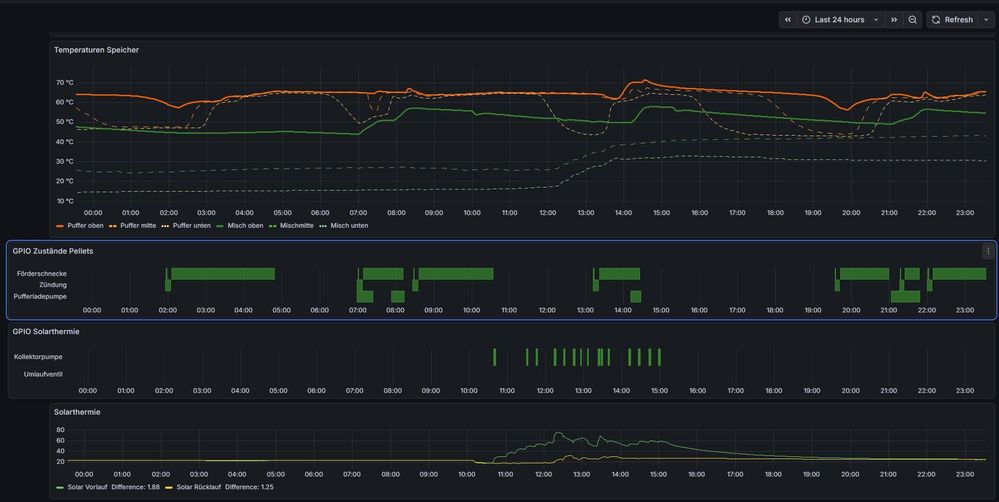This screenshot has width=999, height=502.
Task: Zoom out the time range
Action: (913, 20)
